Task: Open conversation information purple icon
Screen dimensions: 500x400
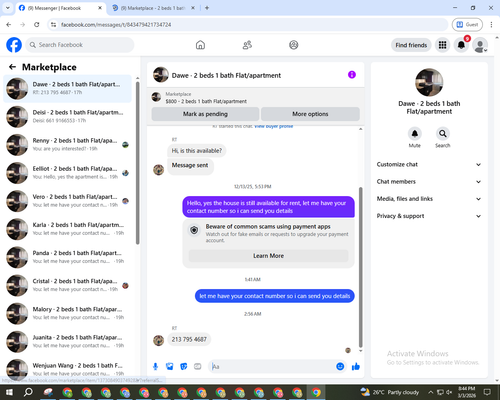Action: (352, 75)
